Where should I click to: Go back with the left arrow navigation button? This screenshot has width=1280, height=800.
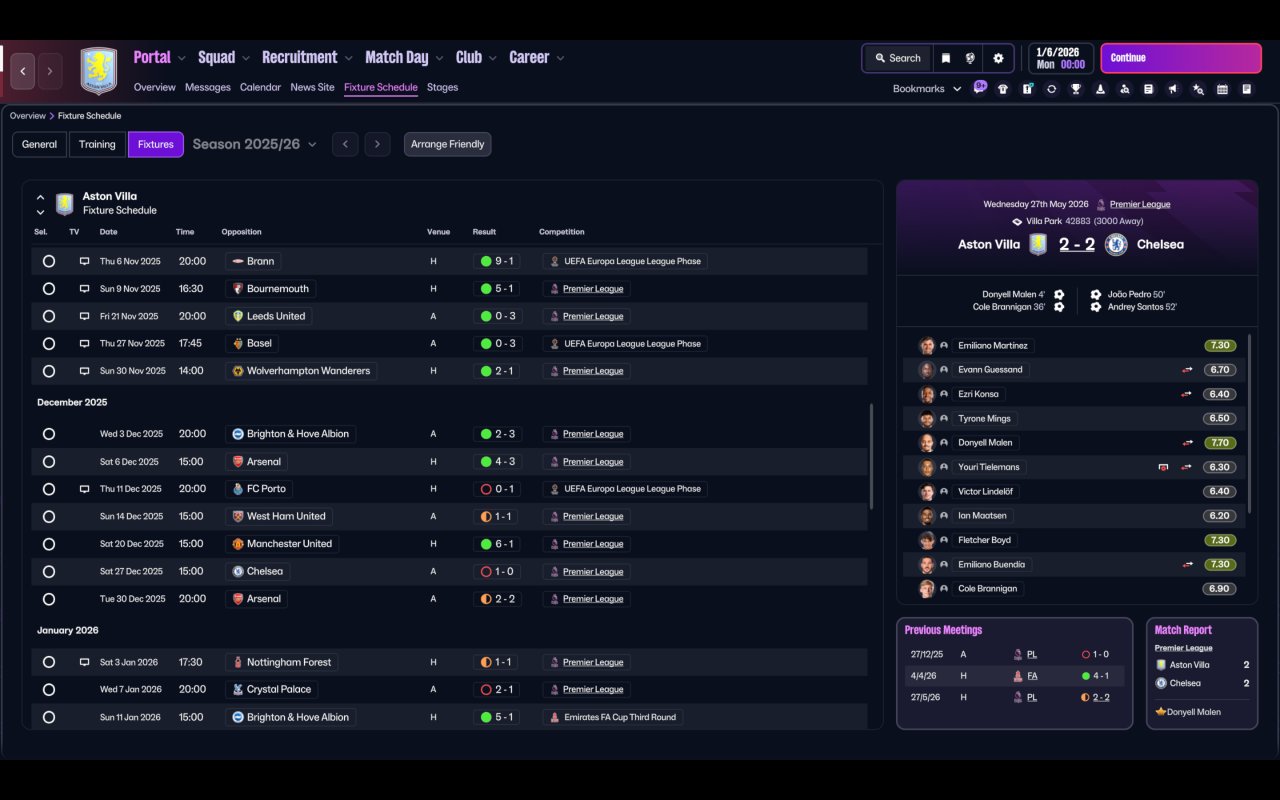point(23,71)
